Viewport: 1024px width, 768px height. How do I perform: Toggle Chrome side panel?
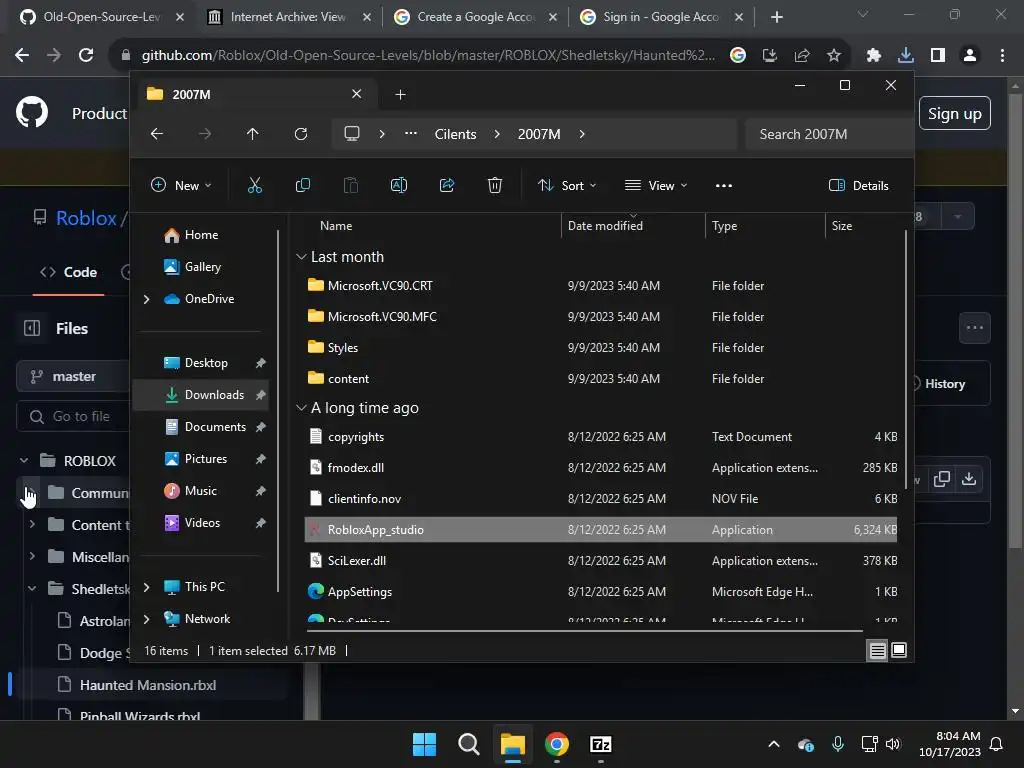click(938, 56)
